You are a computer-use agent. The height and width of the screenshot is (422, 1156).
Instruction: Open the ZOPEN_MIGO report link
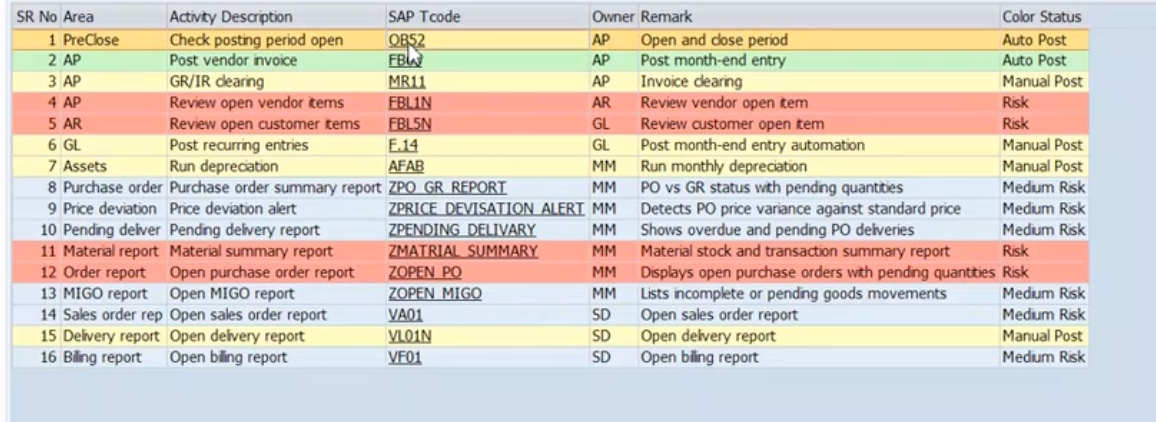coord(435,291)
